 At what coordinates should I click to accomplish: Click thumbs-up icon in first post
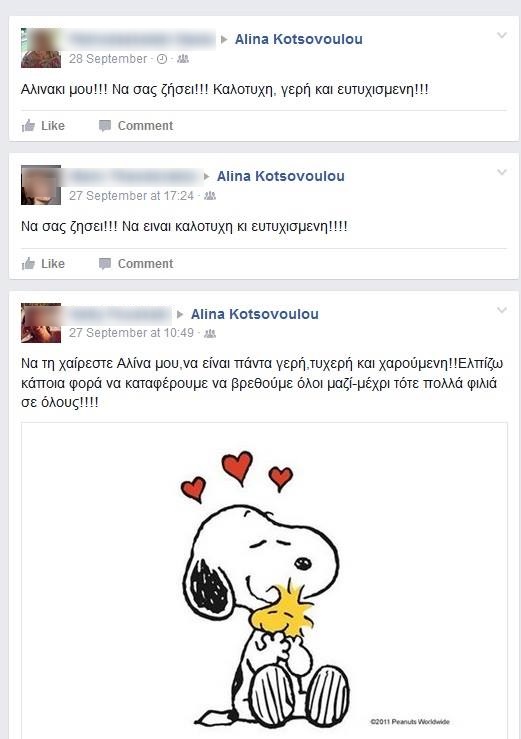[28, 125]
